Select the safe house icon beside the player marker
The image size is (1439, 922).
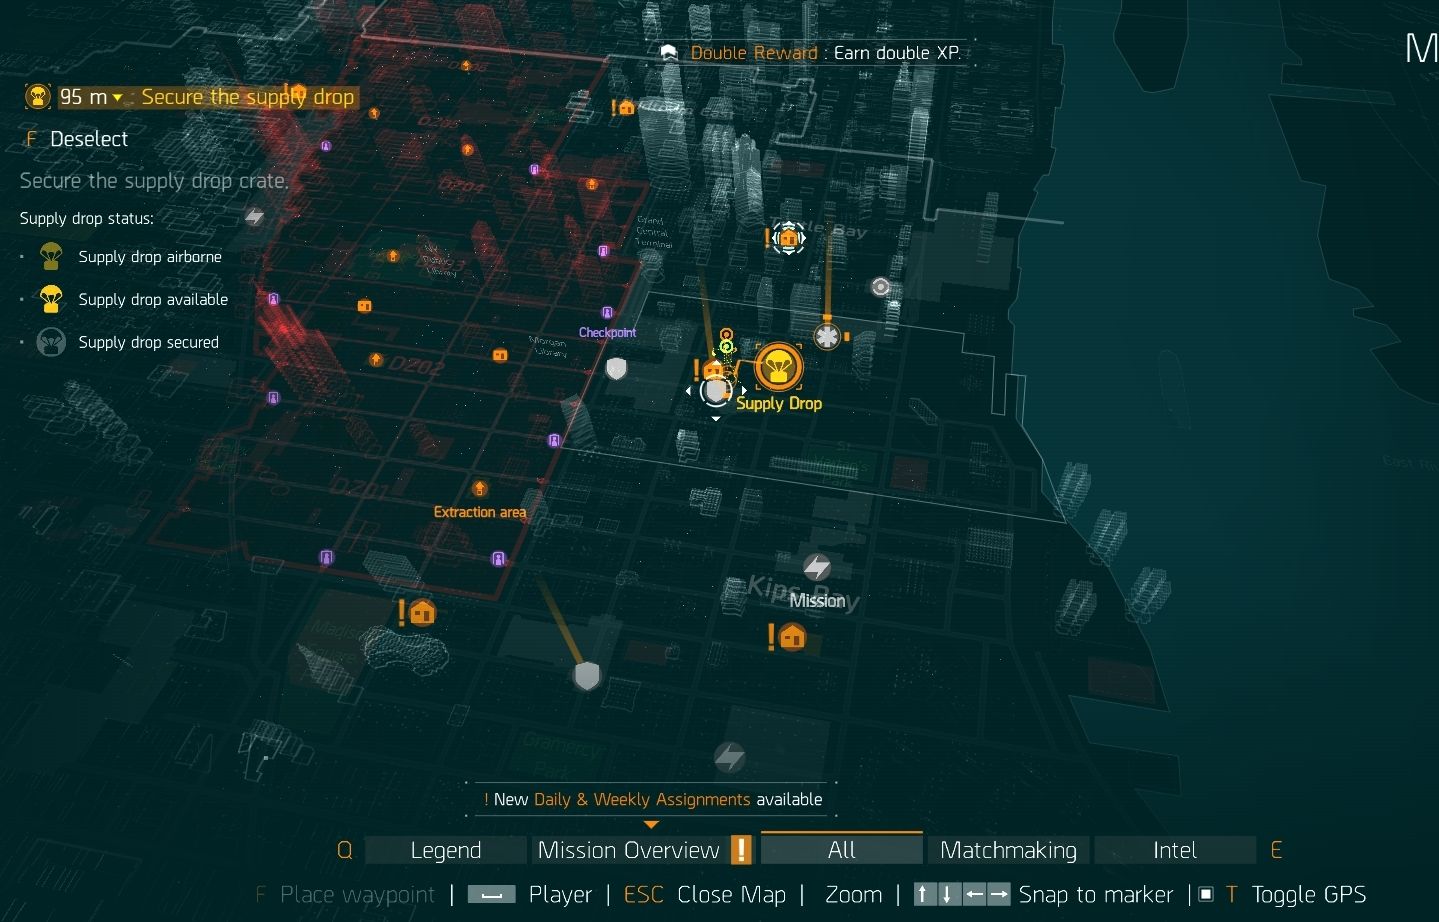(x=713, y=369)
